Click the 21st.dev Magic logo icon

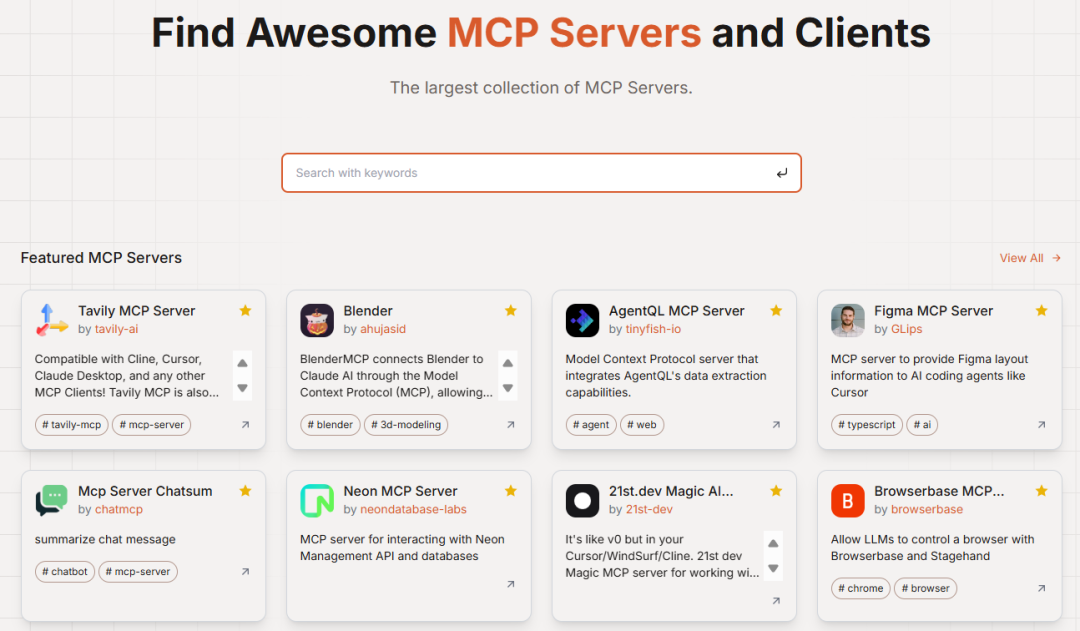tap(582, 500)
